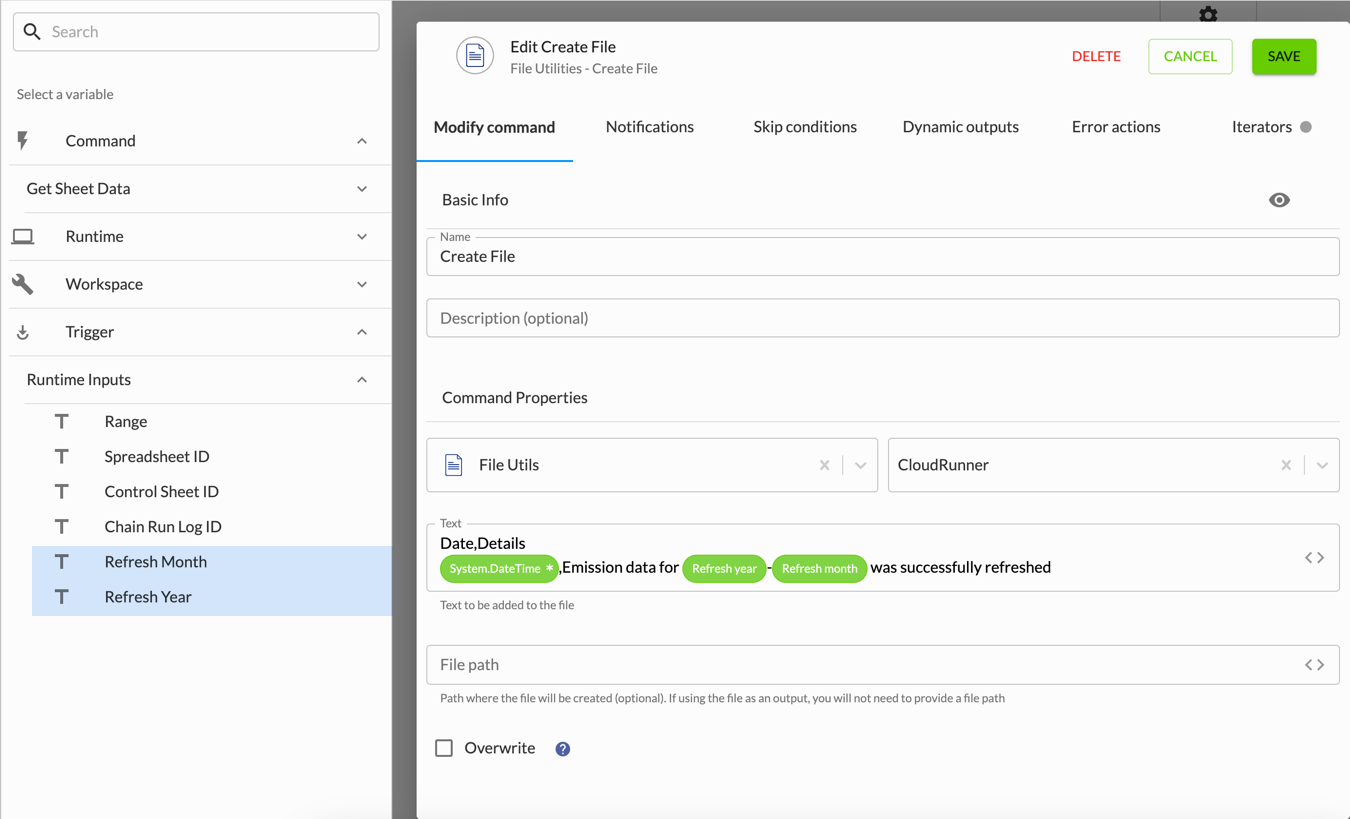Viewport: 1350px width, 819px height.
Task: Click the File path input field
Action: tap(883, 665)
